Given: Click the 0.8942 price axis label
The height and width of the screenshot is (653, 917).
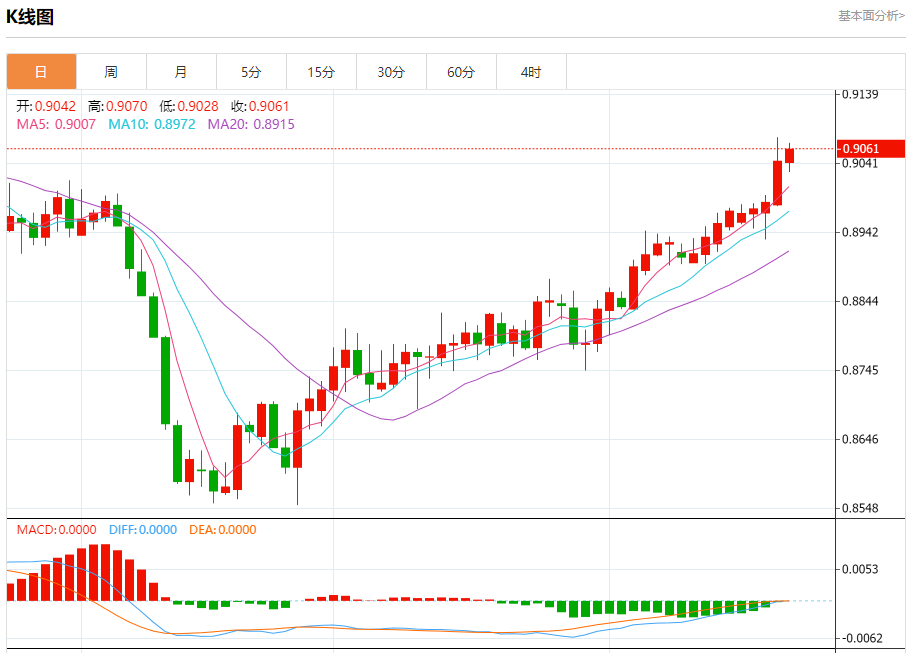Looking at the screenshot, I should 860,232.
